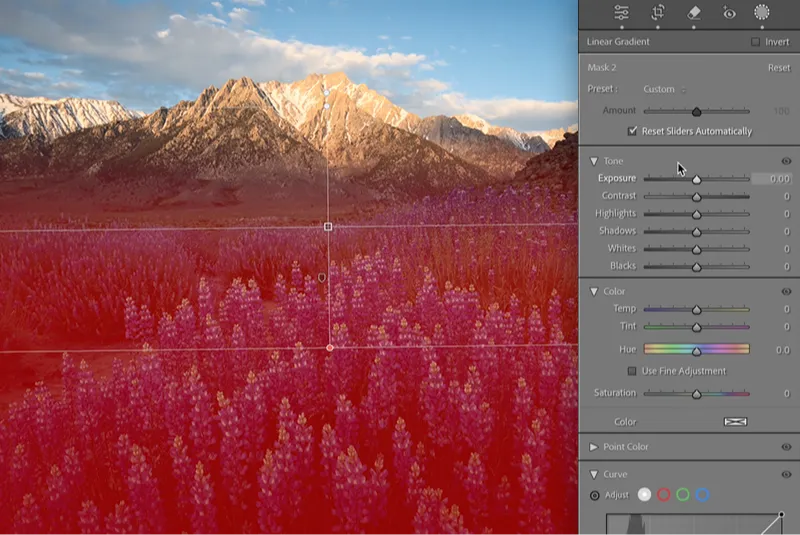Select the Crop and rotate tool
The image size is (800, 535).
658,12
